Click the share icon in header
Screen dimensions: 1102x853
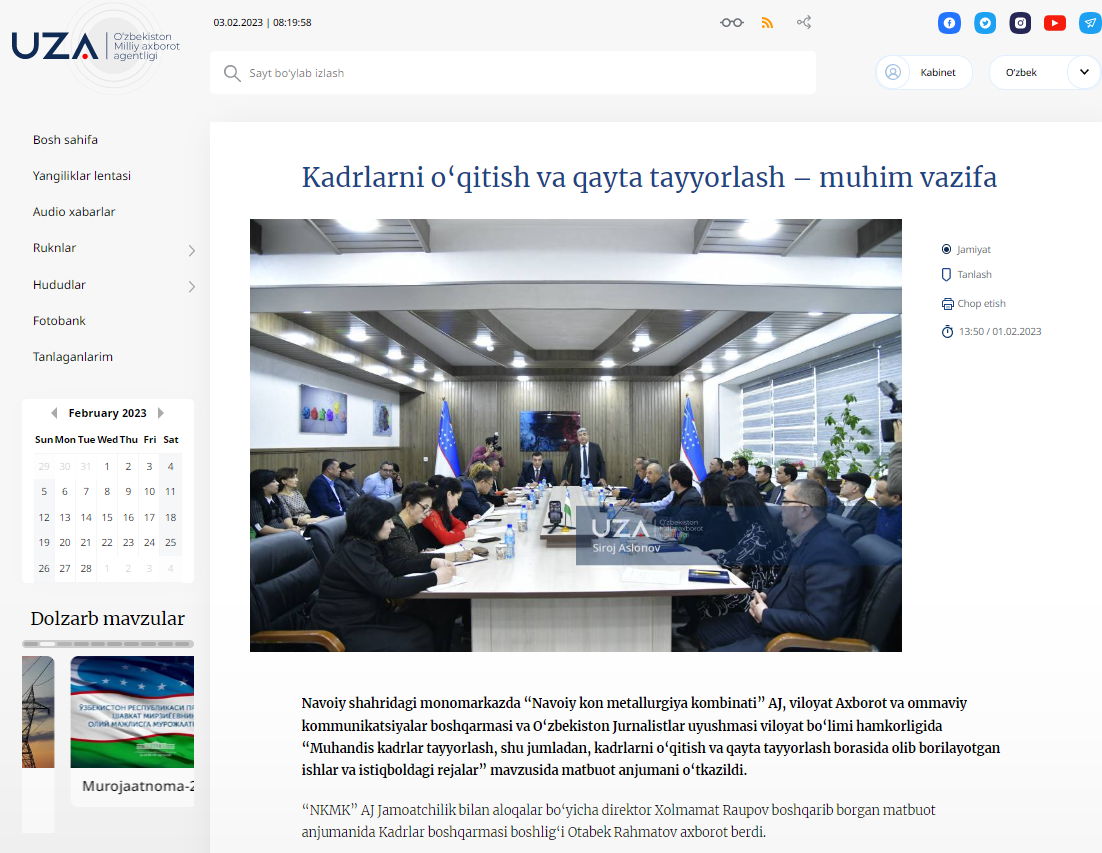803,23
